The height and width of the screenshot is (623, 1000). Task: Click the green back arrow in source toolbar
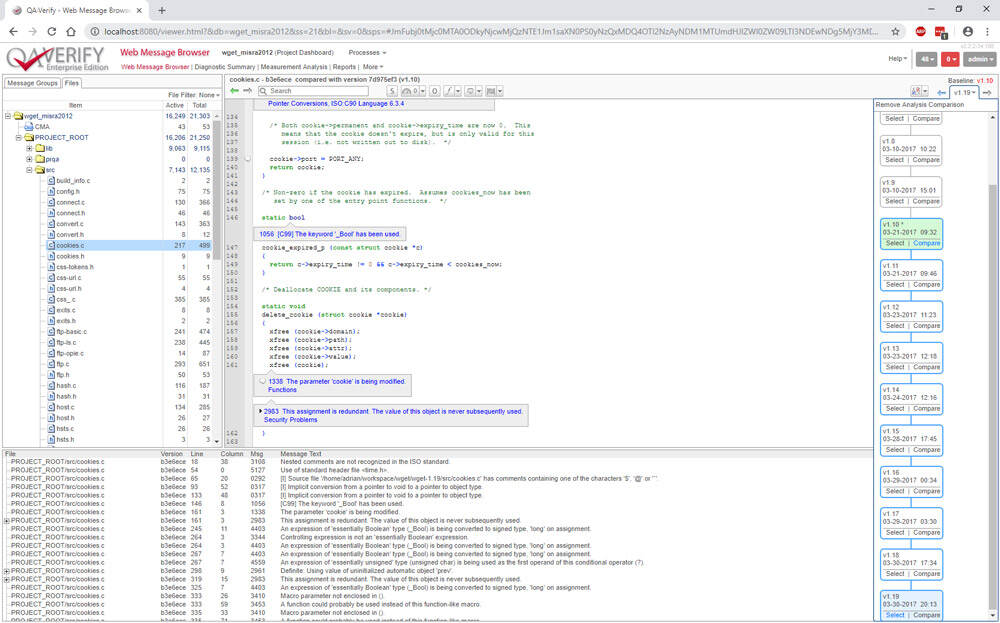tap(234, 91)
